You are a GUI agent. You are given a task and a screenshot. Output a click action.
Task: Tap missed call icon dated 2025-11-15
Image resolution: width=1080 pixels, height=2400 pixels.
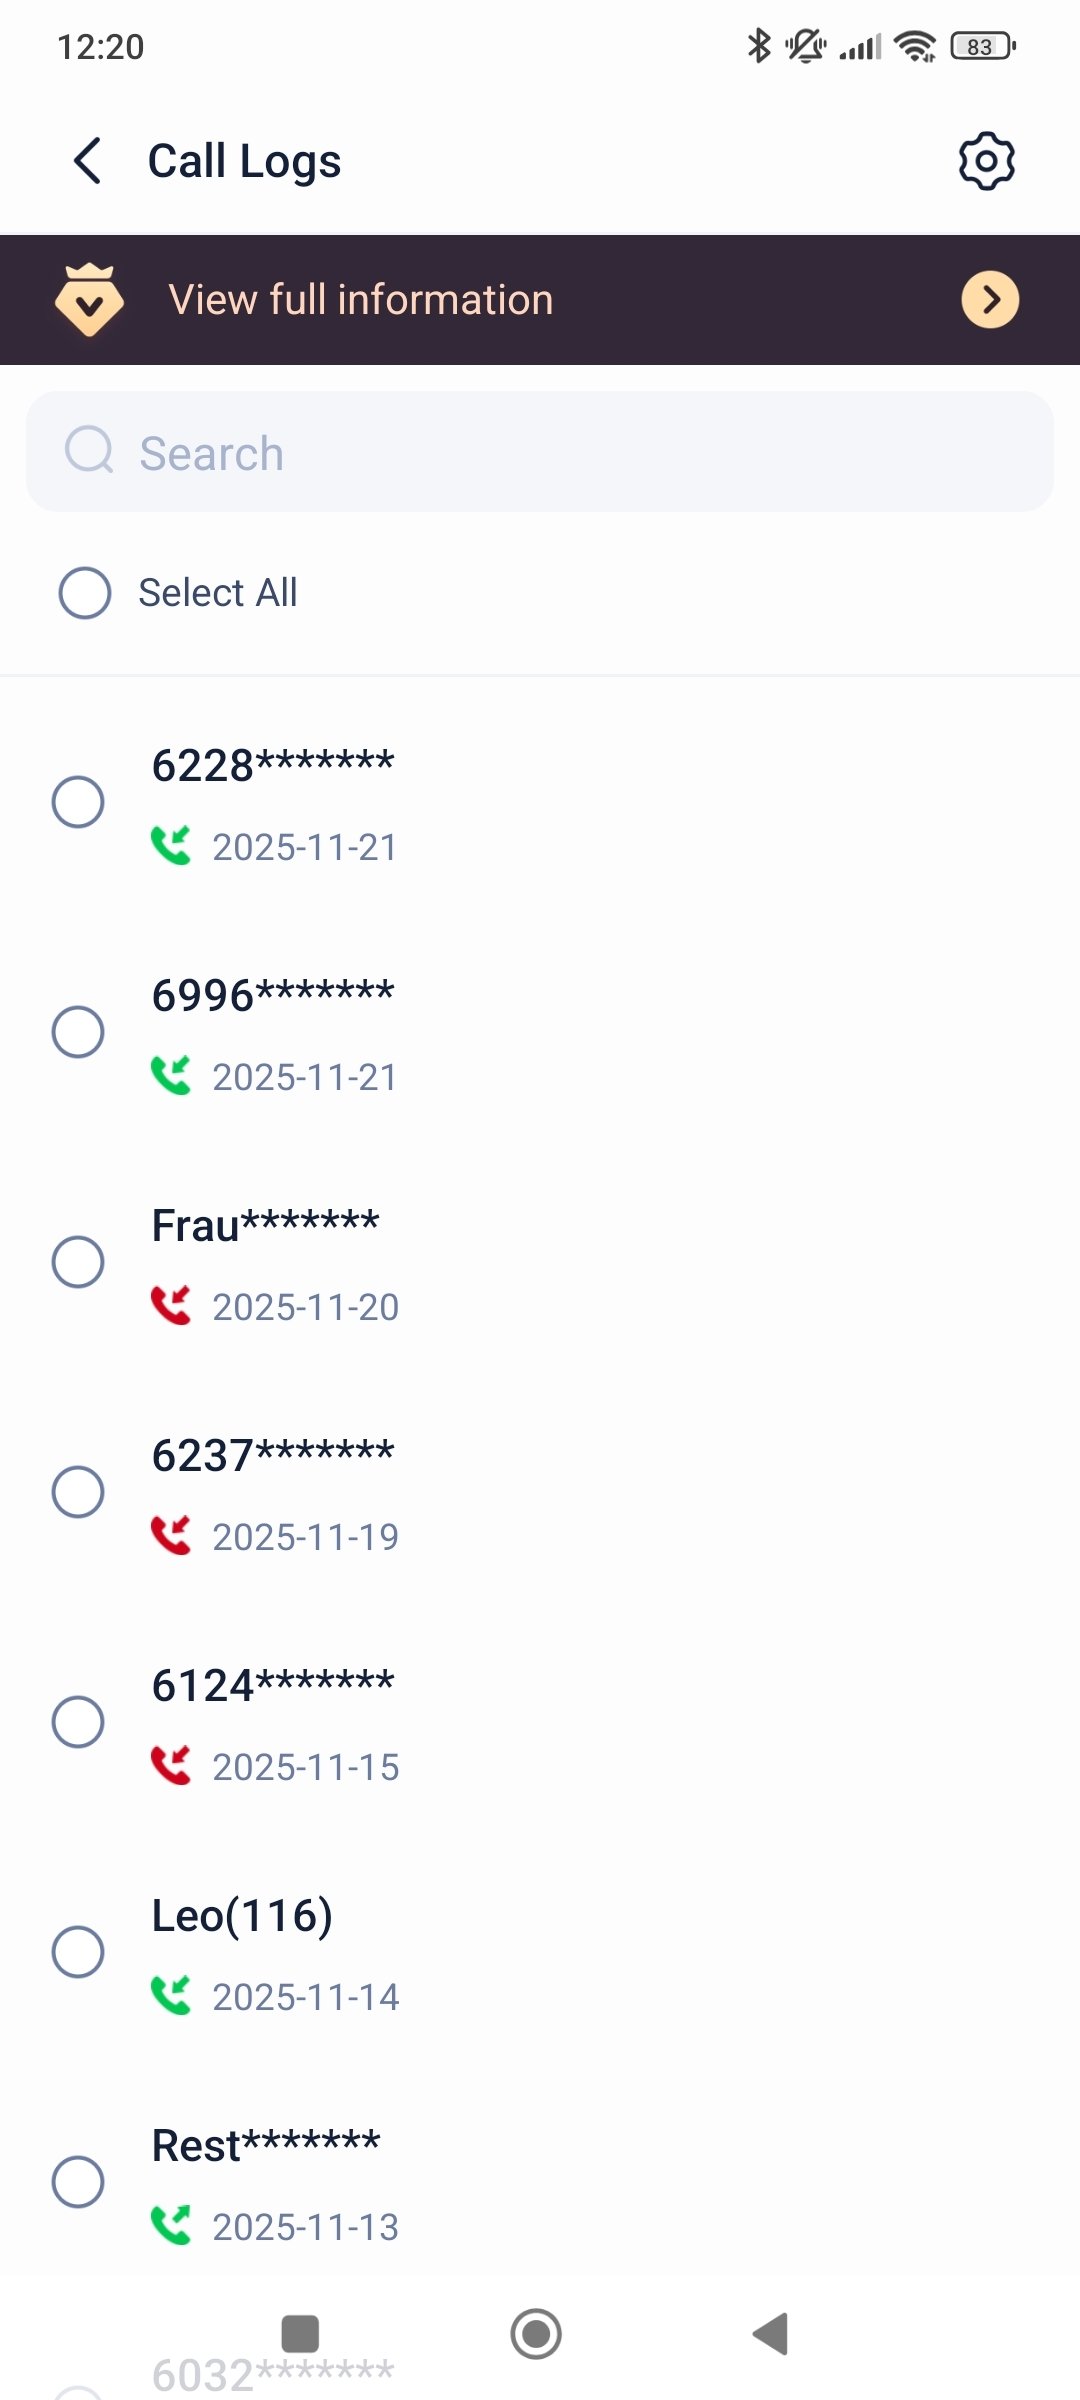[171, 1766]
